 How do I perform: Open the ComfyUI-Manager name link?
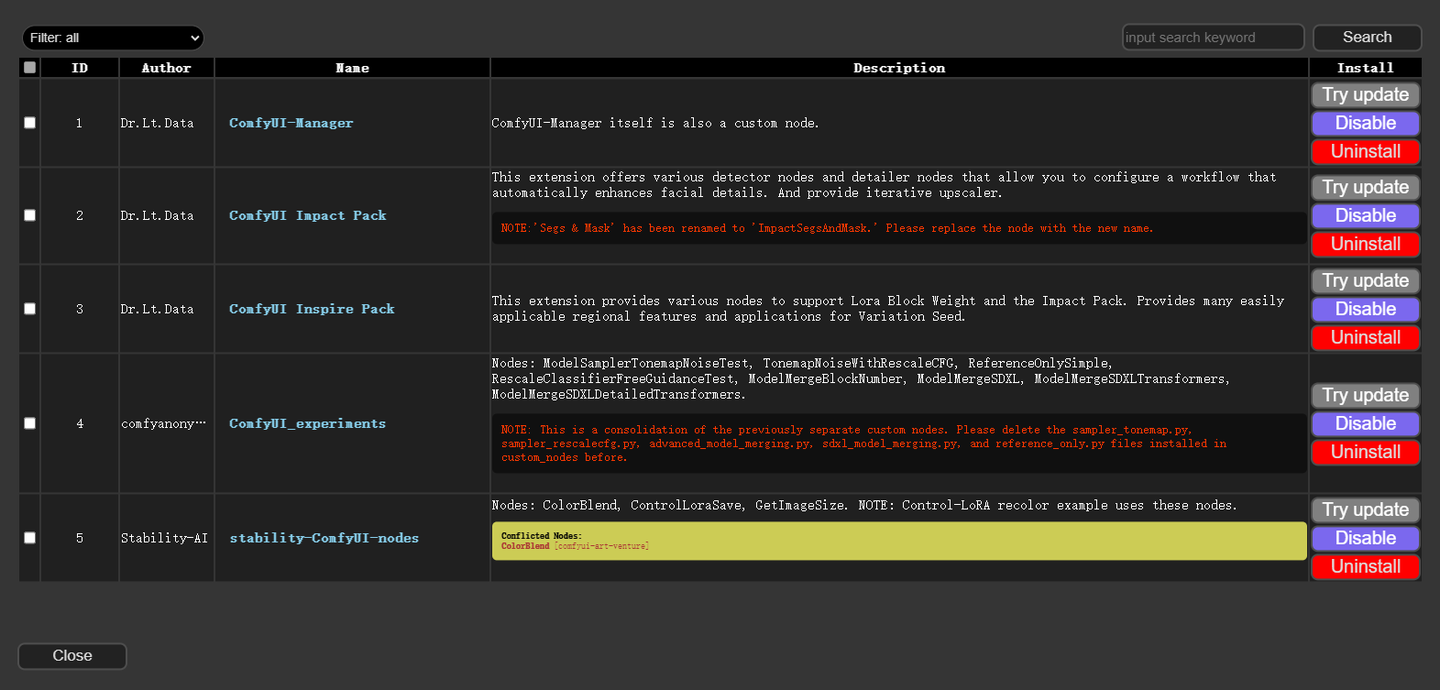pos(291,123)
